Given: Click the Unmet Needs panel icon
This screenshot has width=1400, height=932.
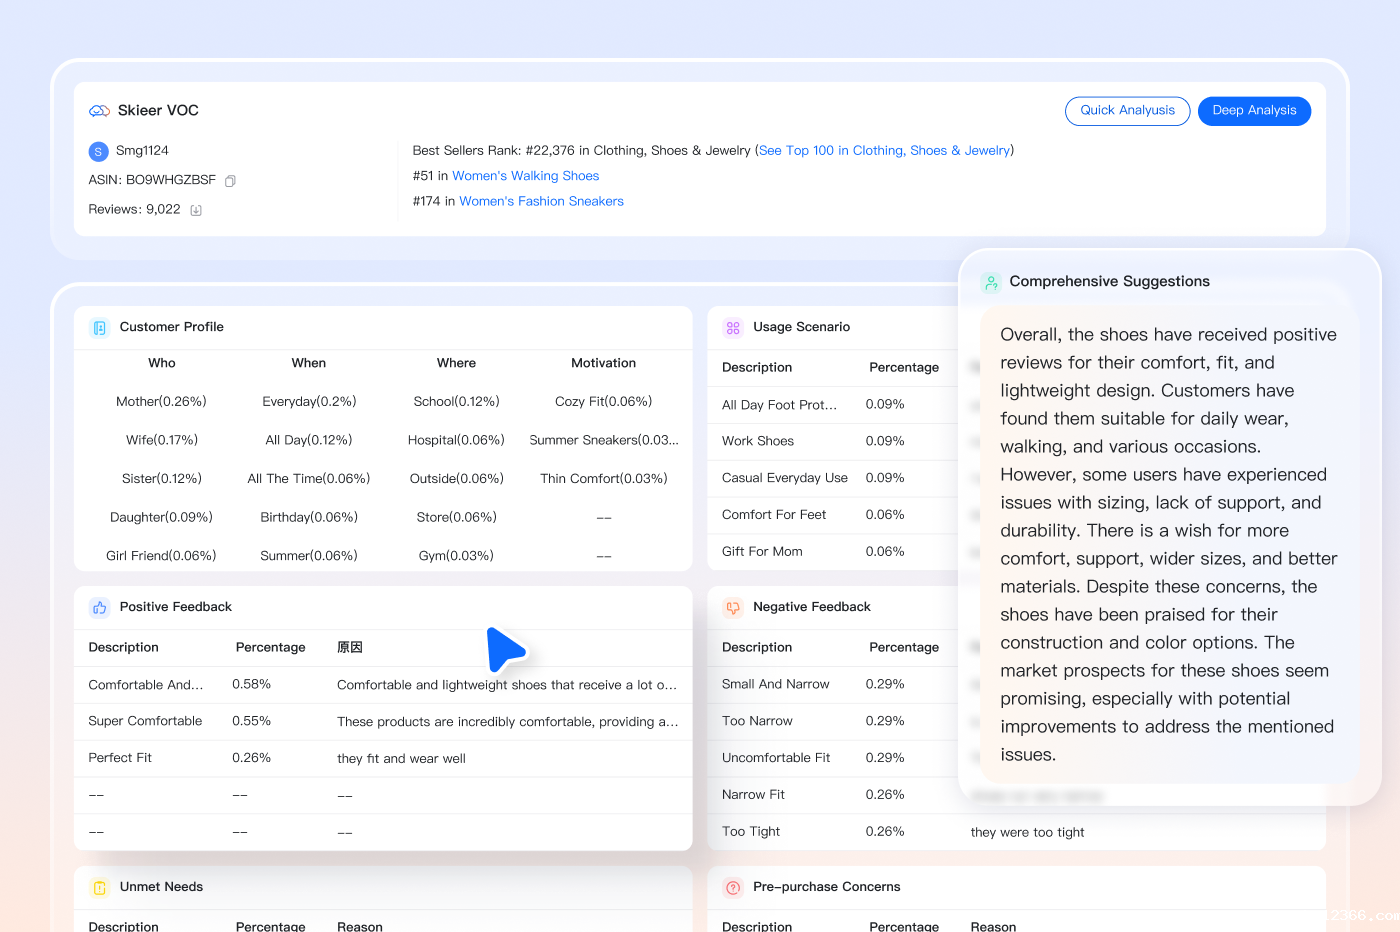Looking at the screenshot, I should (x=99, y=888).
